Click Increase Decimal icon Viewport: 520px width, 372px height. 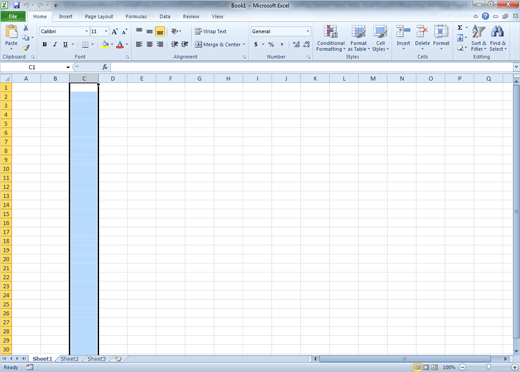[296, 44]
